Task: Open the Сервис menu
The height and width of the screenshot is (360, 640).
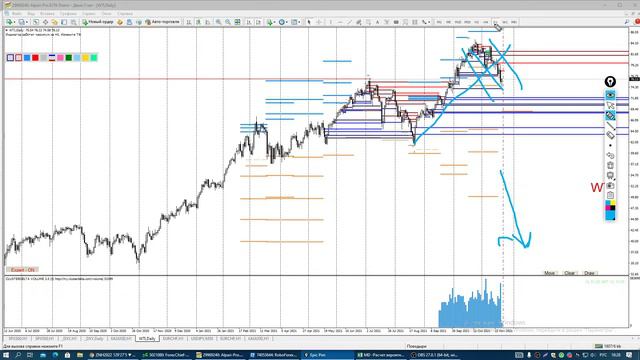Action: 89,13
